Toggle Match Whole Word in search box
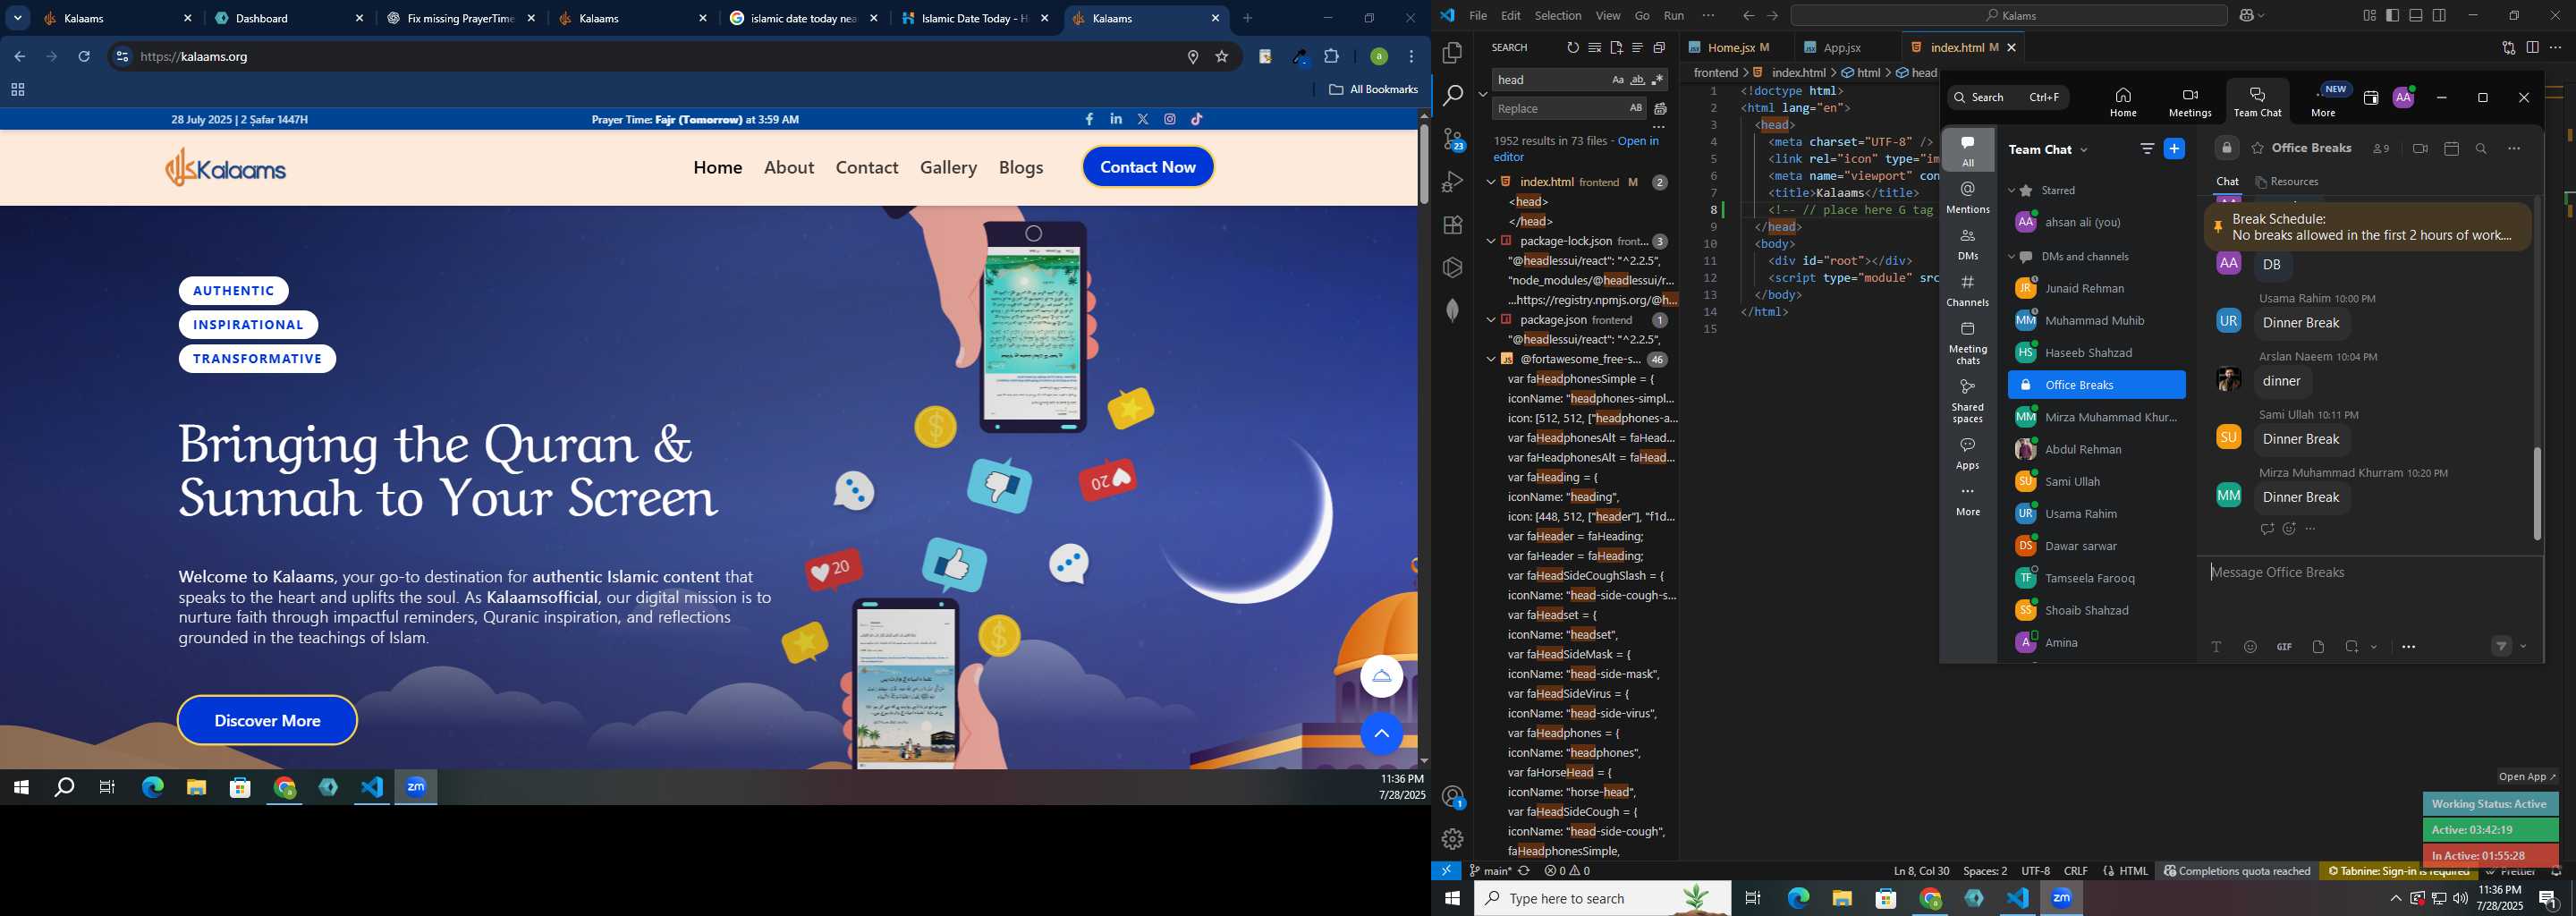 click(1637, 80)
